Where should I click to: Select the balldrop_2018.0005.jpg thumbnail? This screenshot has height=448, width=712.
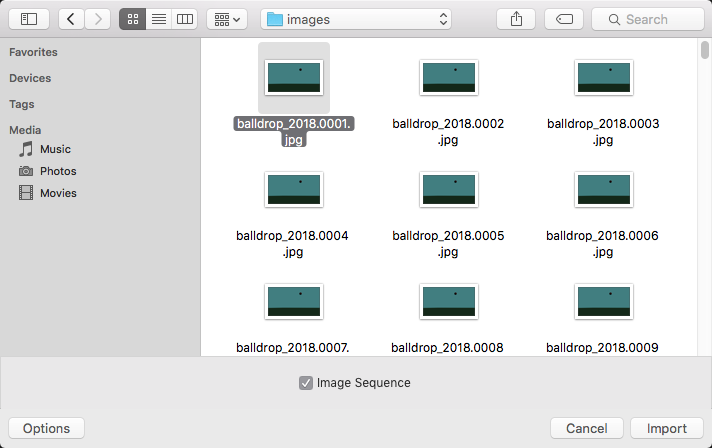pos(449,189)
